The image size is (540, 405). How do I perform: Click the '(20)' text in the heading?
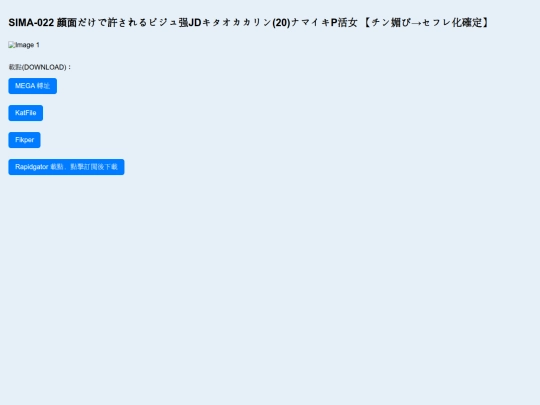click(281, 23)
